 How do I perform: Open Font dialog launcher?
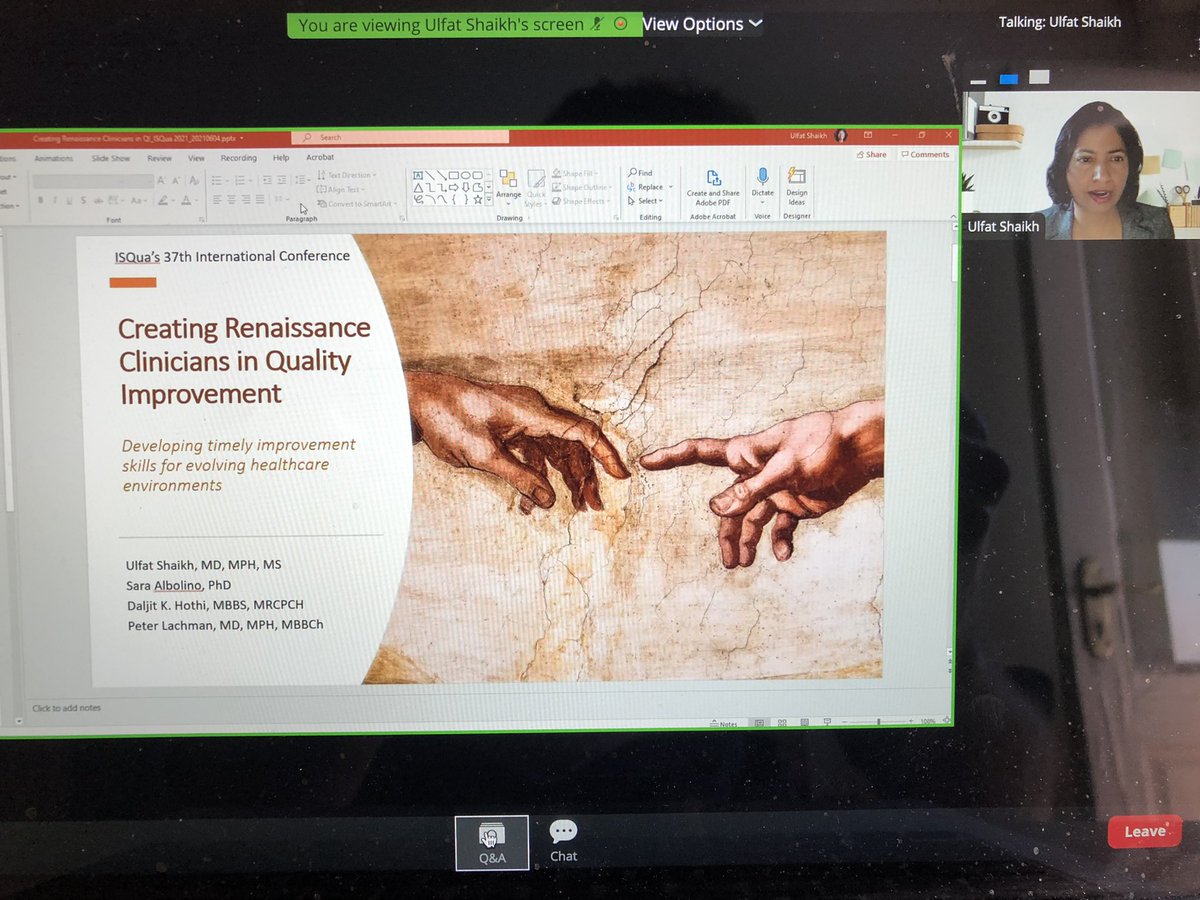[x=202, y=220]
